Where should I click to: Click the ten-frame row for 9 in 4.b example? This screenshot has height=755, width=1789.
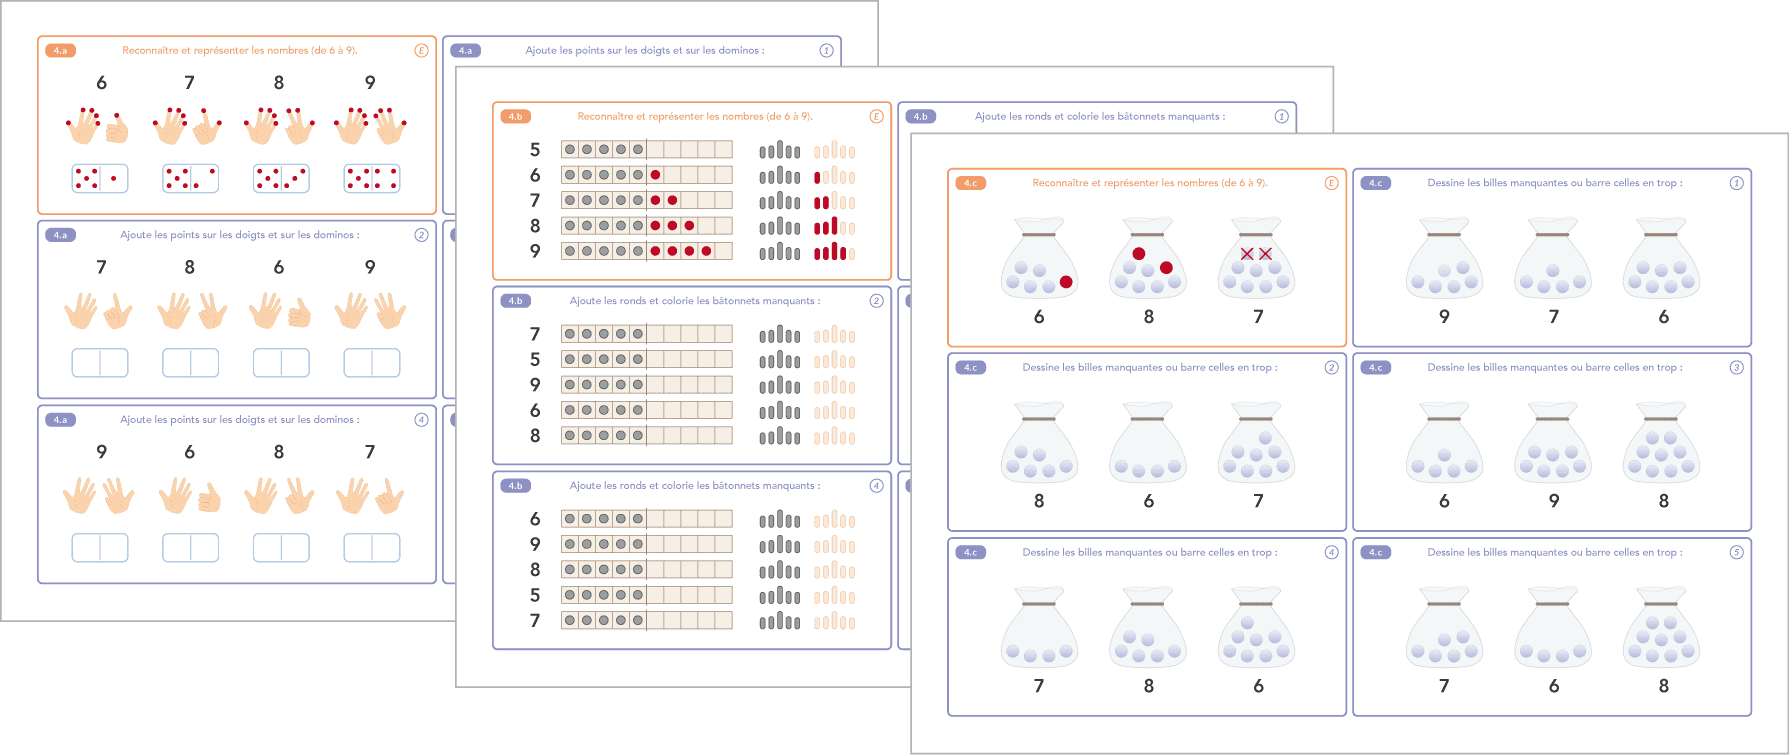[x=647, y=251]
